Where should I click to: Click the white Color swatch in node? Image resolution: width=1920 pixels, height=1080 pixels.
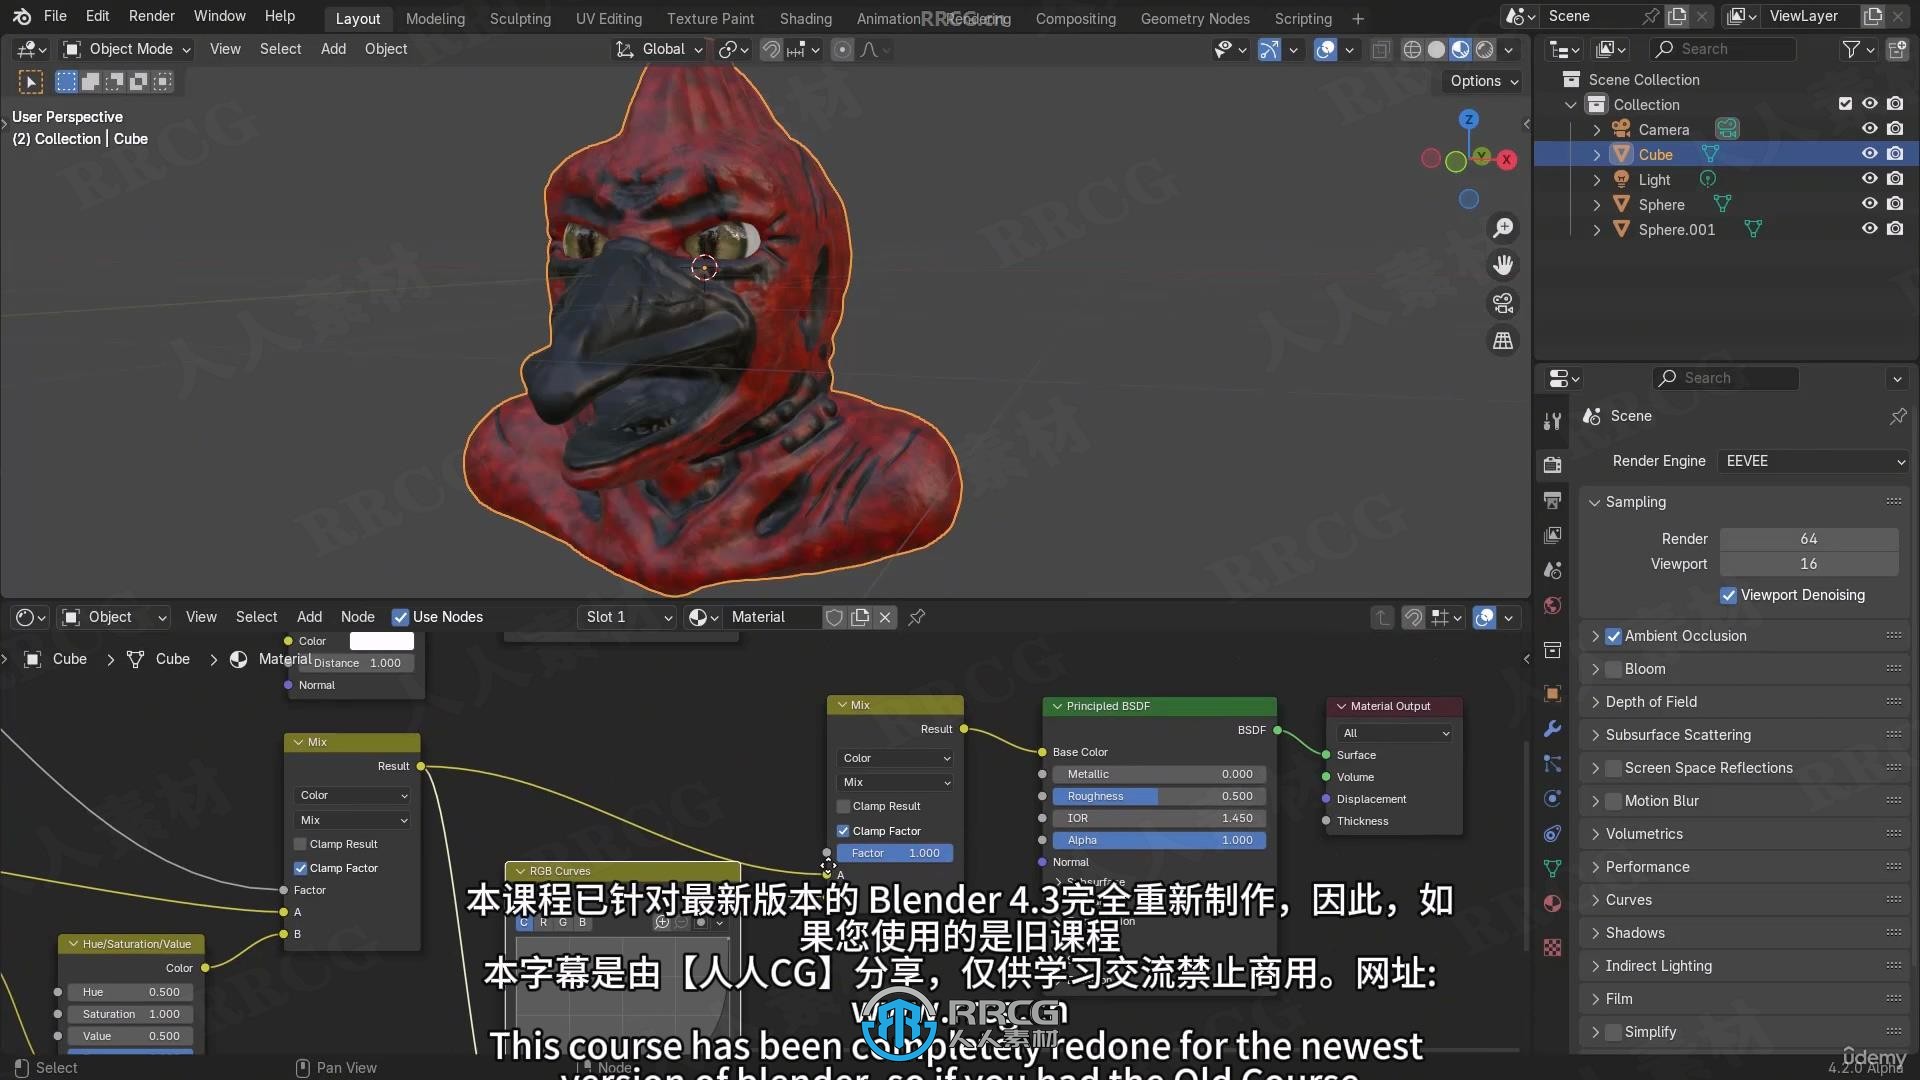pyautogui.click(x=381, y=641)
